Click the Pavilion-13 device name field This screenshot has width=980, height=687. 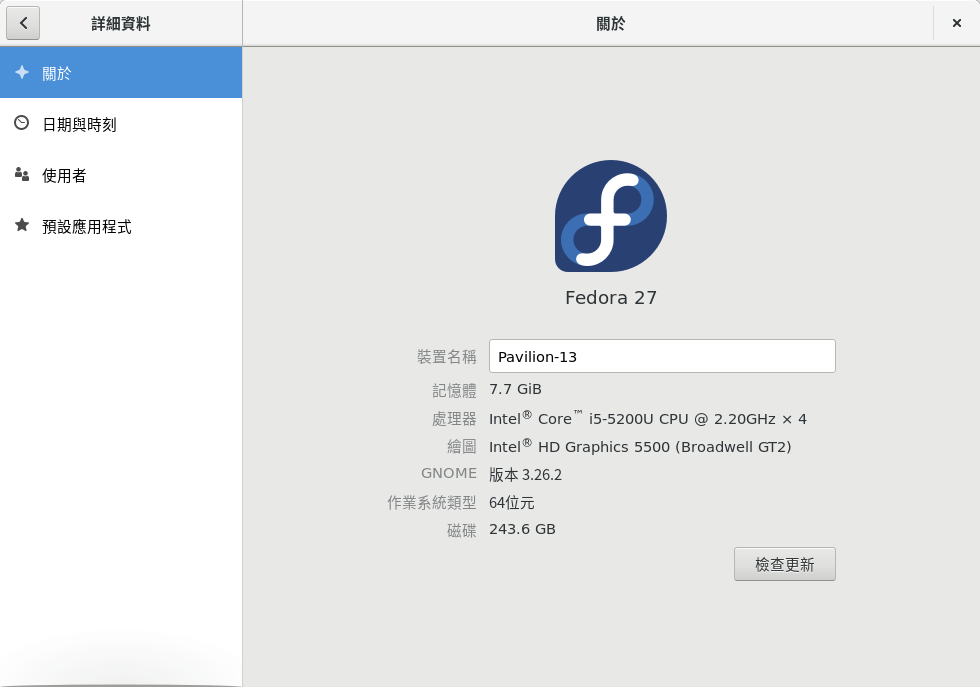(662, 356)
